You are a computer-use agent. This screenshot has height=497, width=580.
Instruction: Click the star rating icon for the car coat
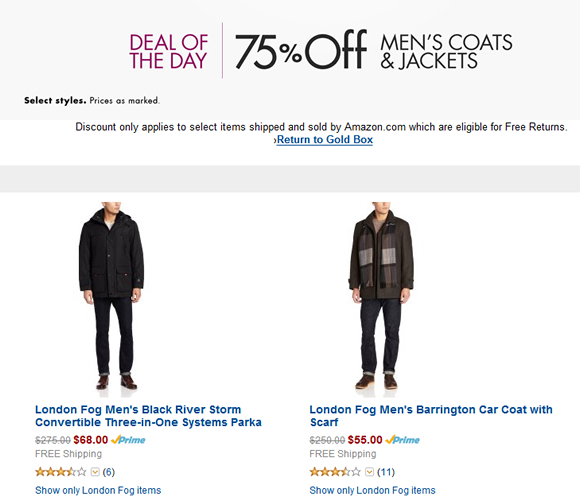335,472
